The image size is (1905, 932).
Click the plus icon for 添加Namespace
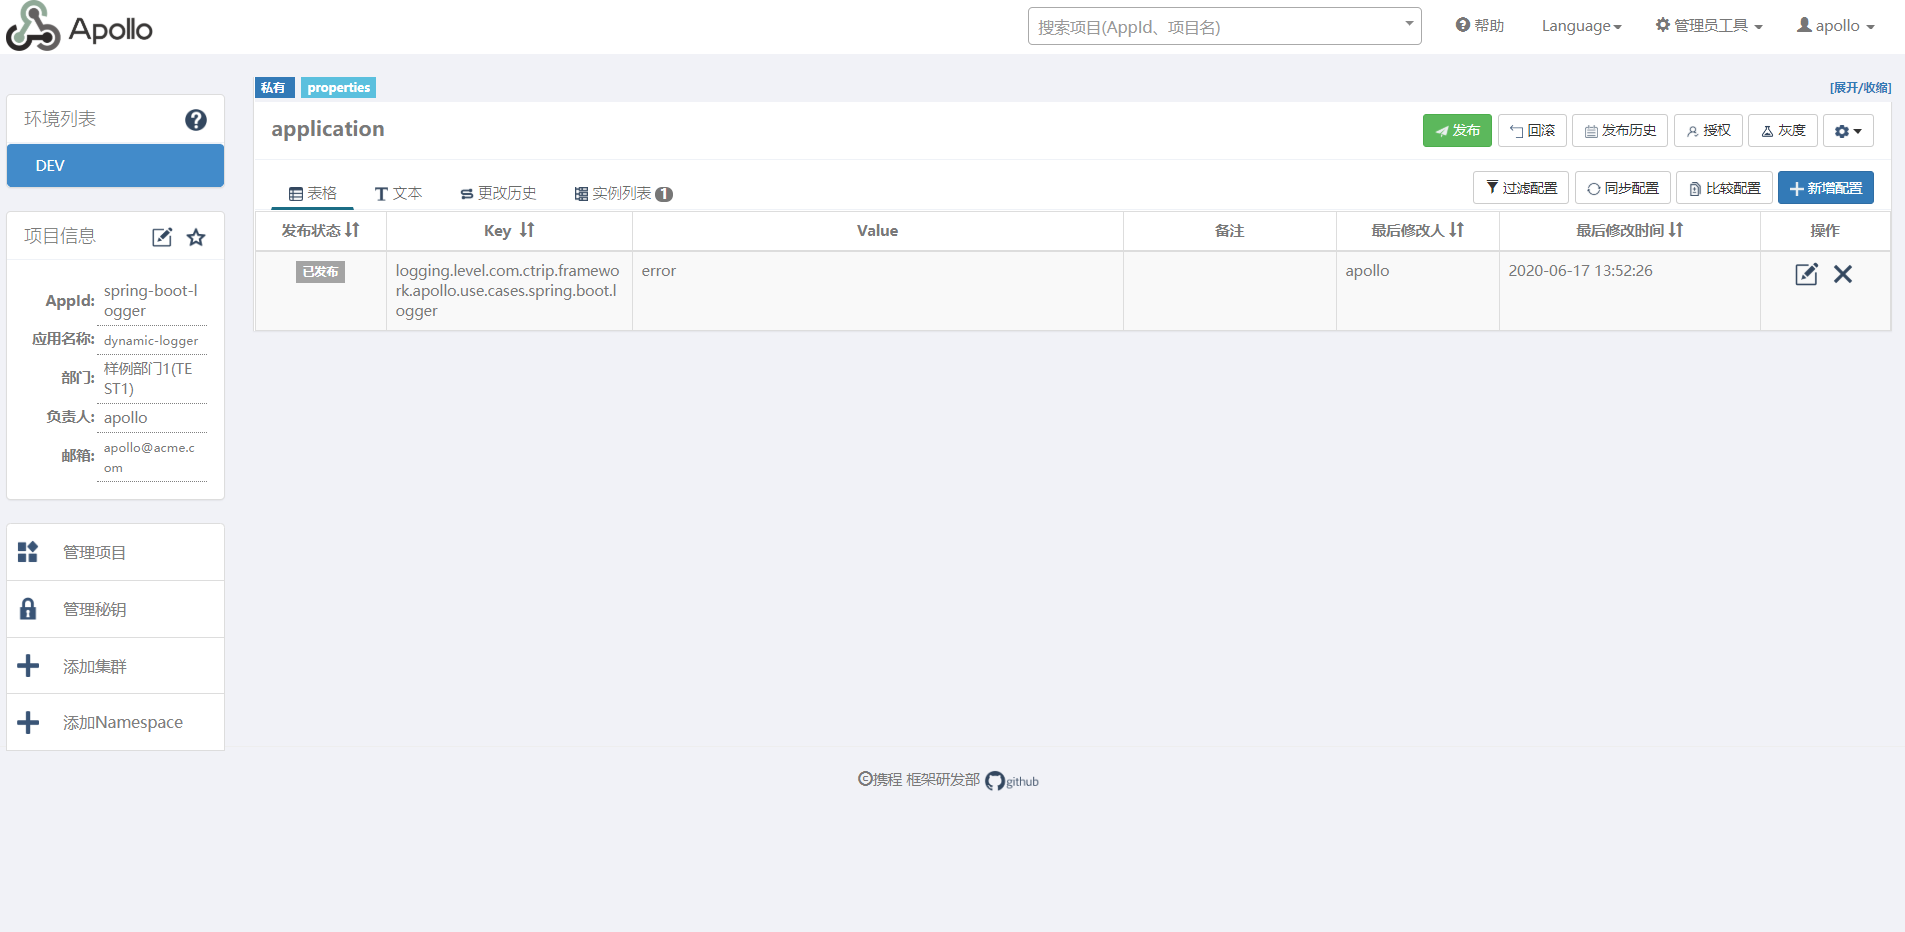(28, 722)
